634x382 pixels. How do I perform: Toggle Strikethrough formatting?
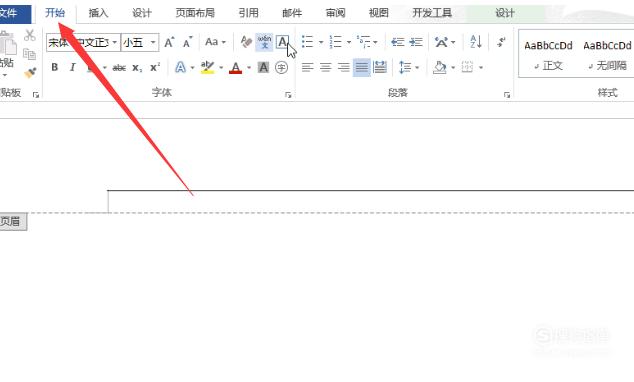pos(119,68)
